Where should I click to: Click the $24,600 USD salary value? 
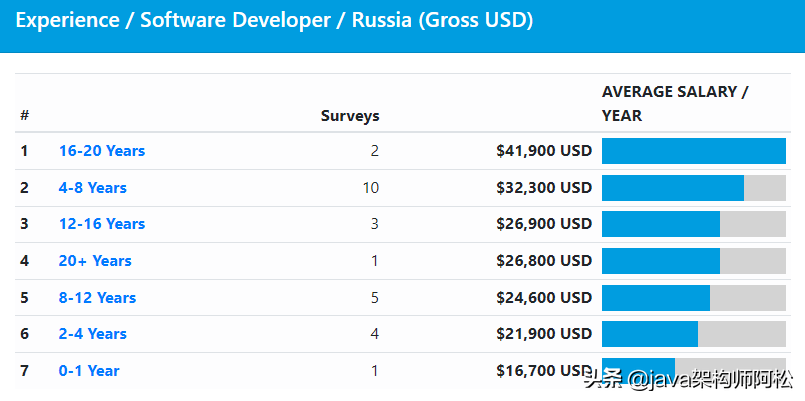[544, 298]
